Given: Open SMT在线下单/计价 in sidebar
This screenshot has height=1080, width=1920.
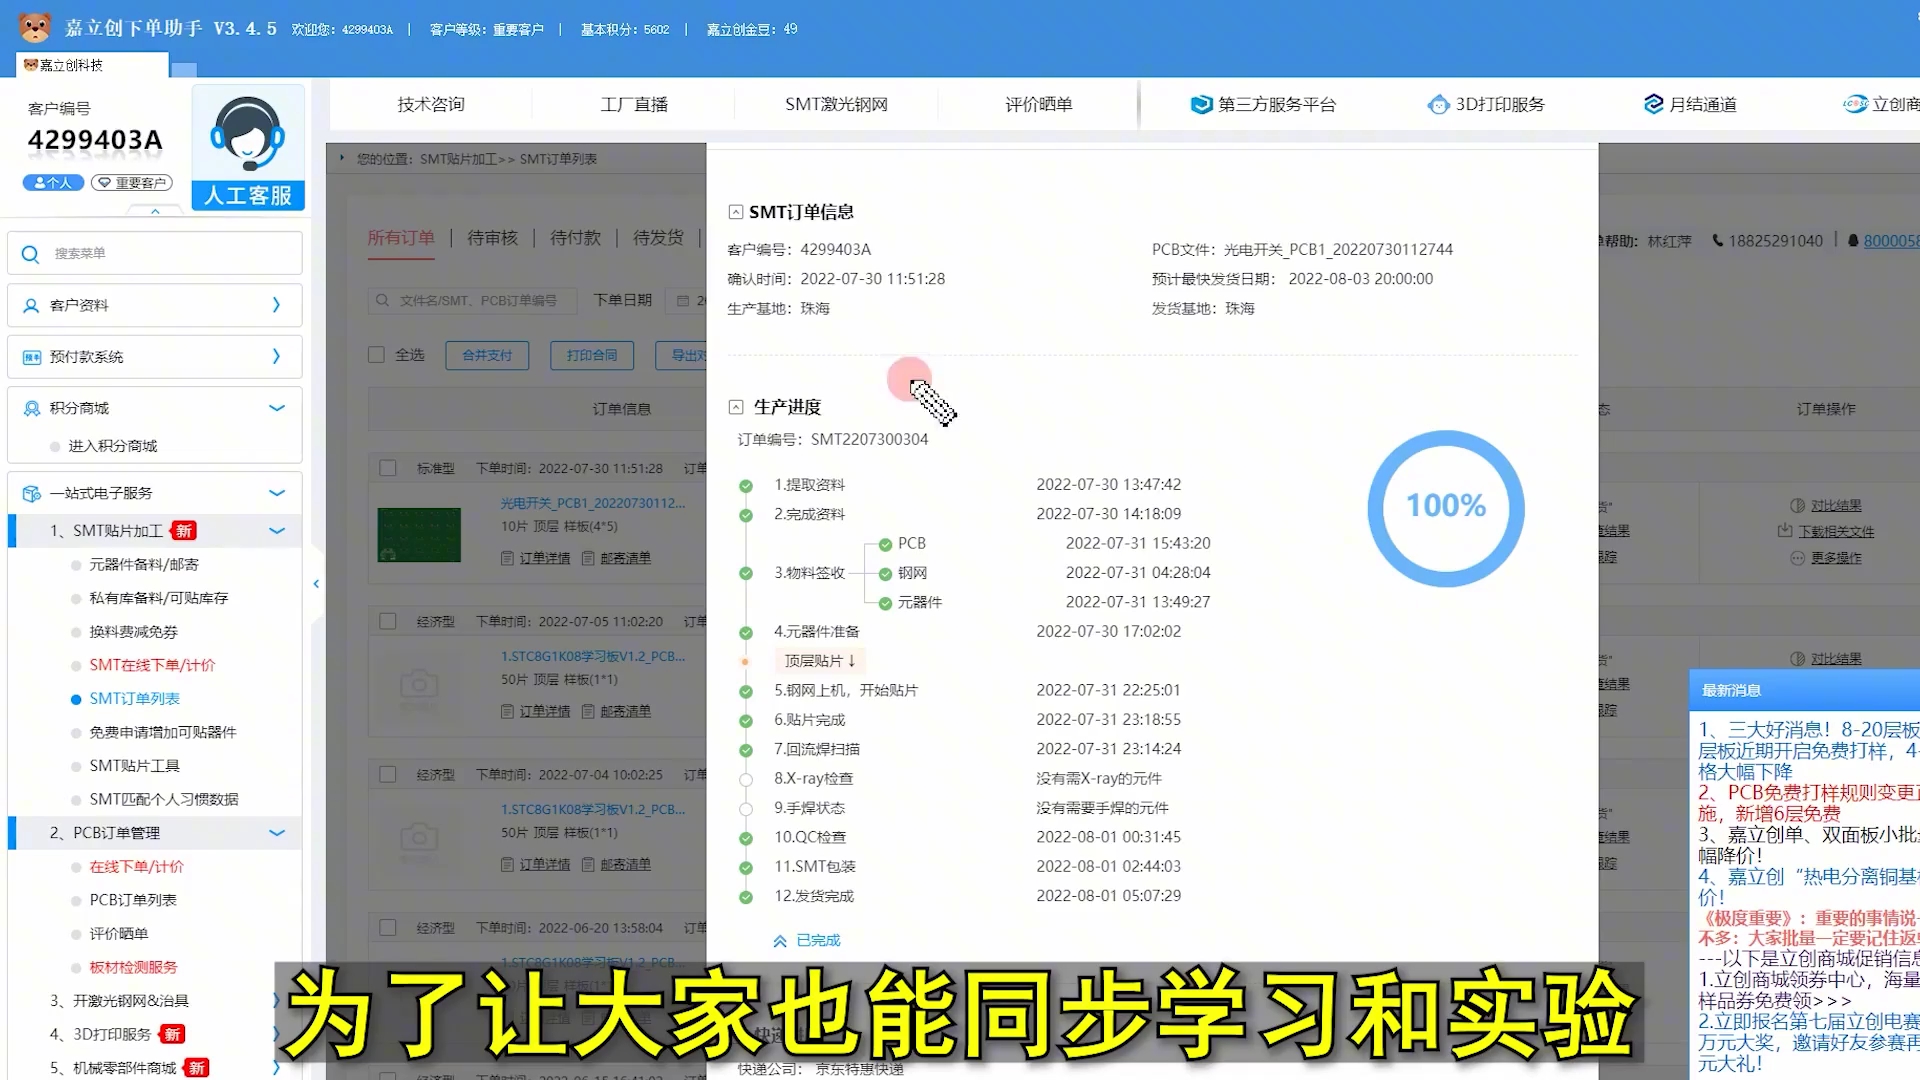Looking at the screenshot, I should pos(152,665).
